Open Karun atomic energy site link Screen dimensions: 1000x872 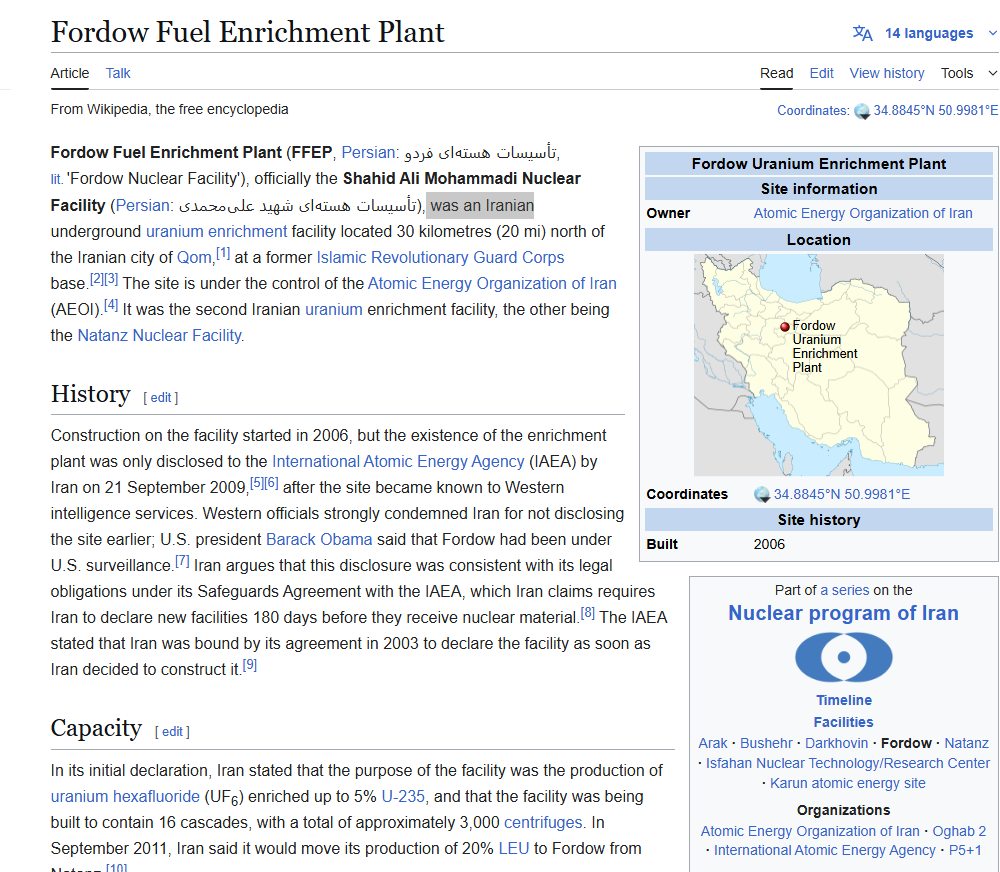coord(848,783)
